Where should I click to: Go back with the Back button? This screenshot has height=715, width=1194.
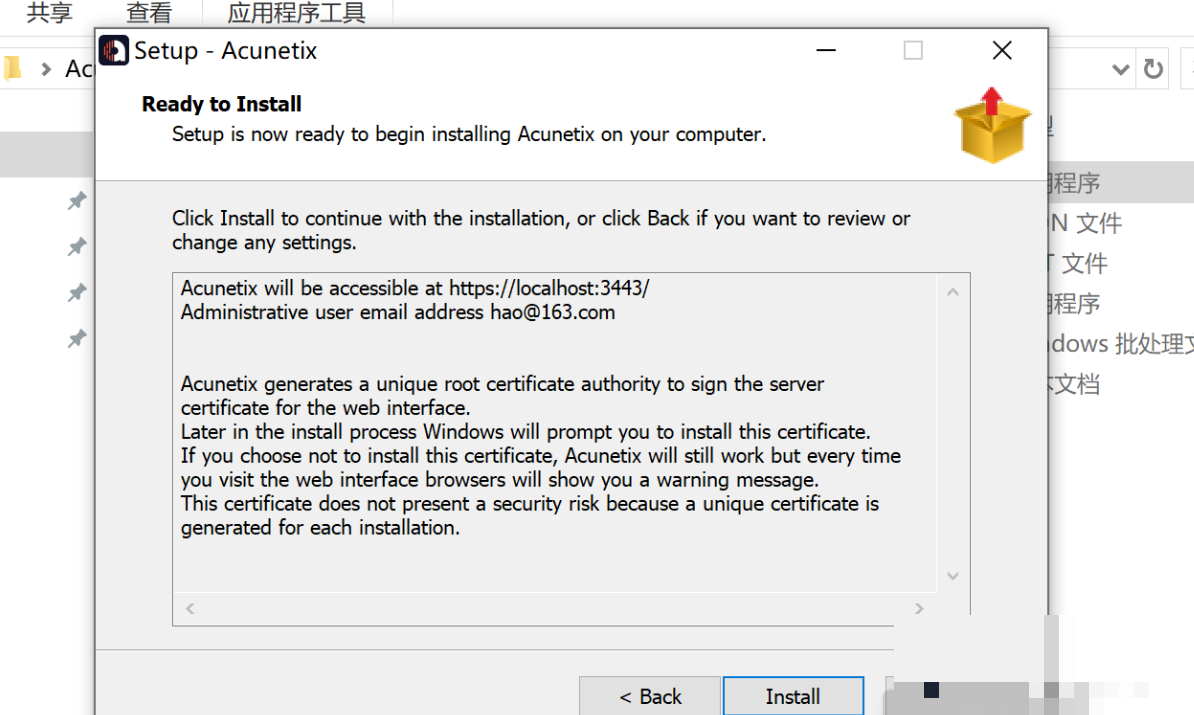[x=650, y=696]
